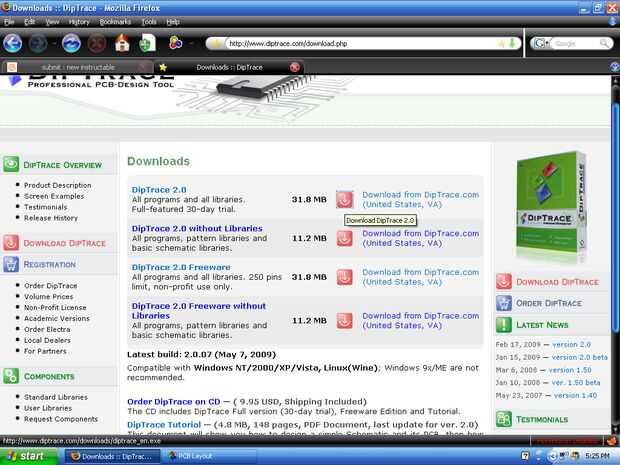Viewport: 620px width, 465px height.
Task: Open the Edit menu
Action: pyautogui.click(x=30, y=22)
